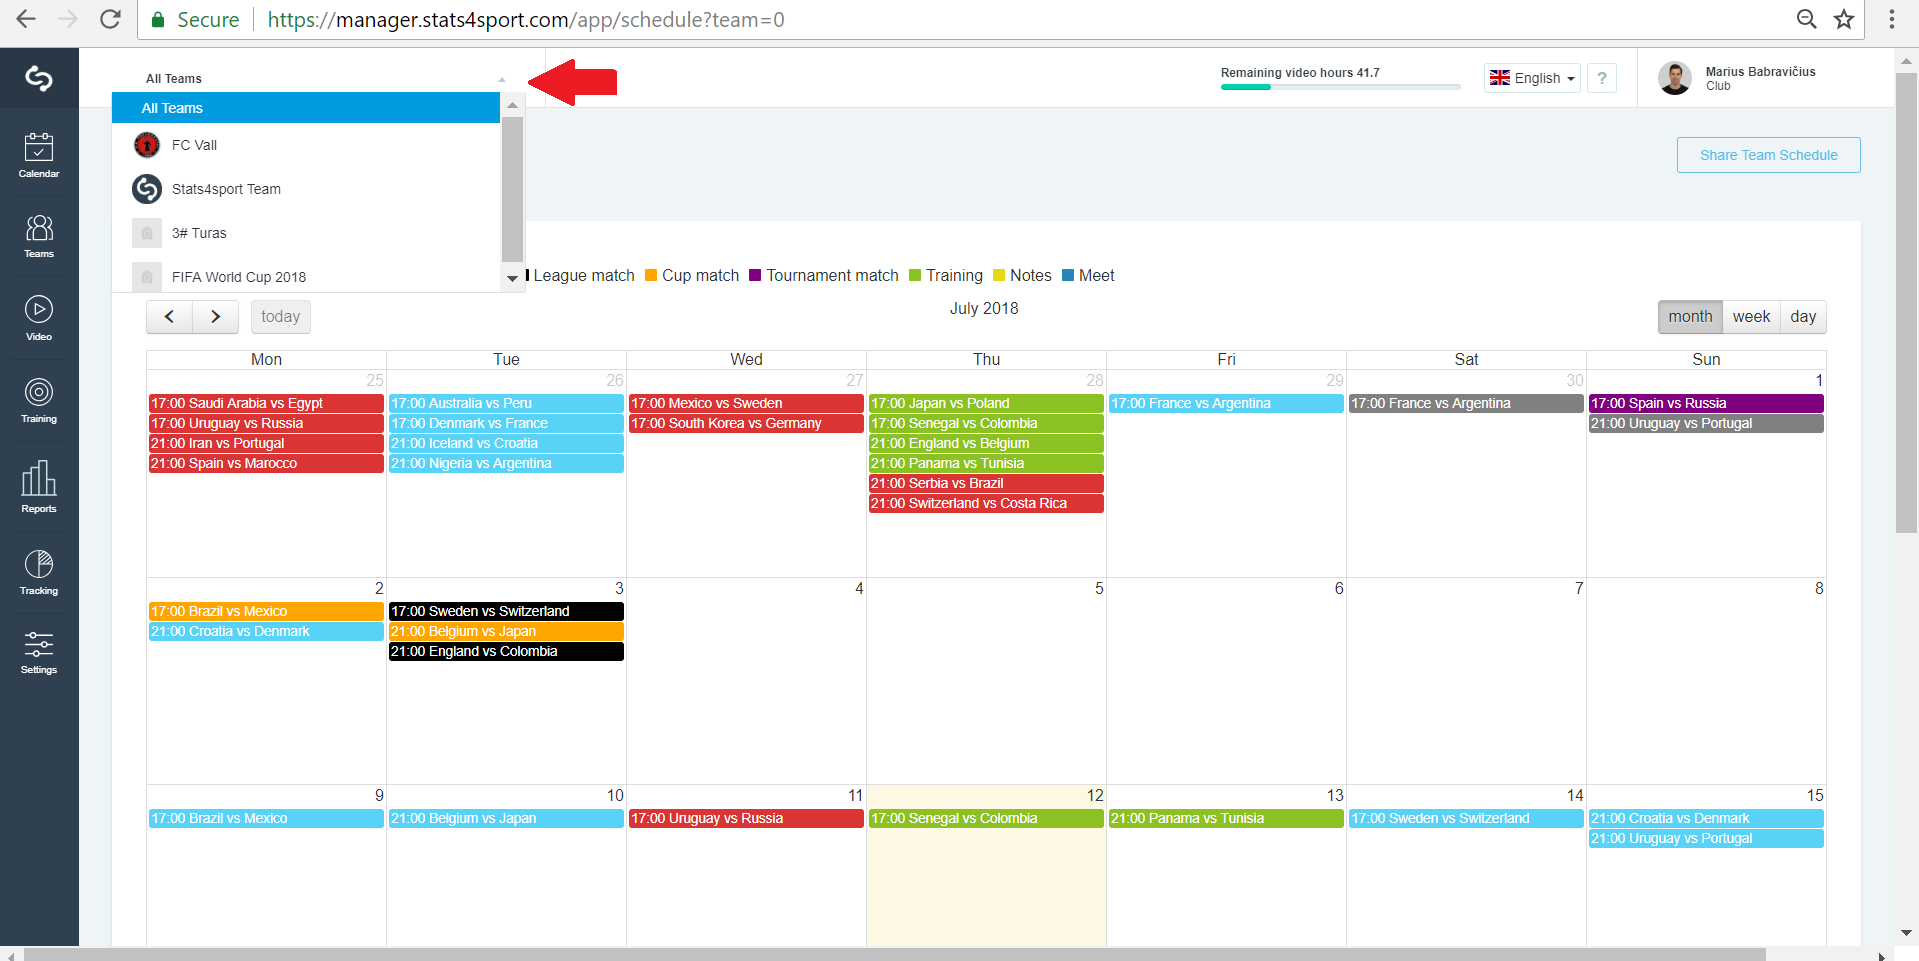Open 17:00 Saudi Arabia vs Egypt event
Image resolution: width=1919 pixels, height=961 pixels.
[x=266, y=403]
